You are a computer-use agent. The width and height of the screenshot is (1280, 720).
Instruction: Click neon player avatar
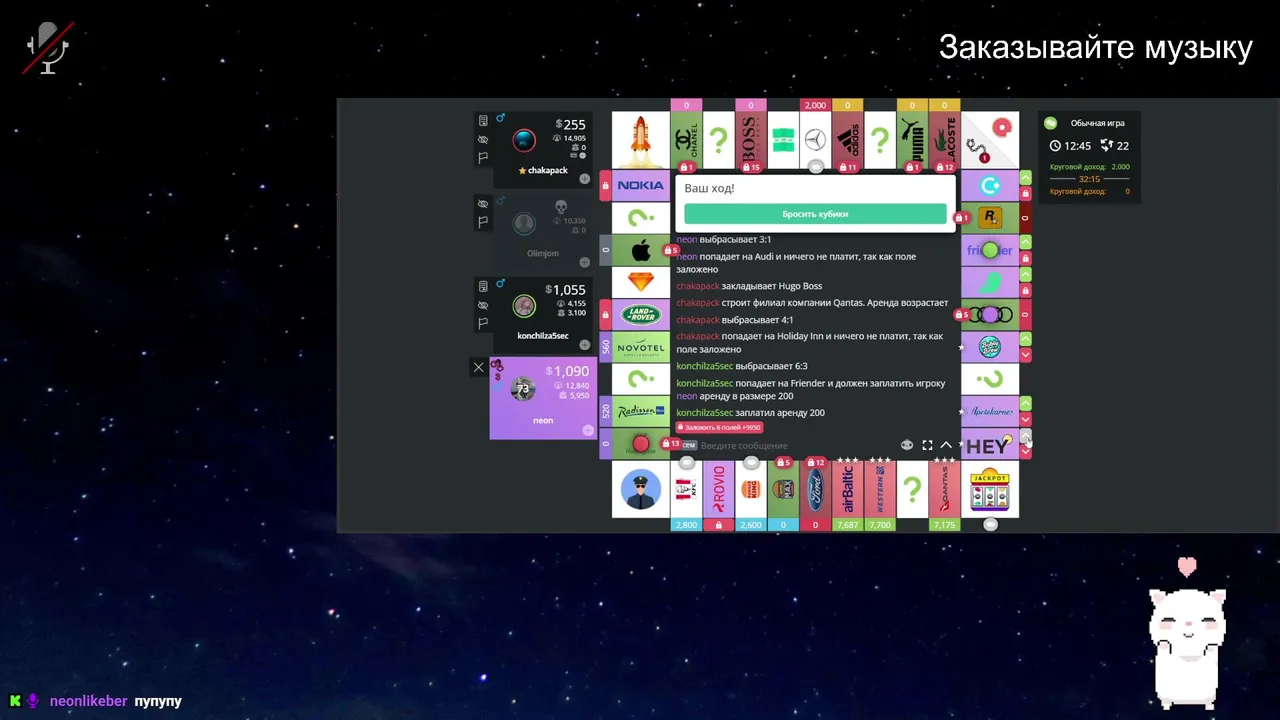tap(522, 389)
